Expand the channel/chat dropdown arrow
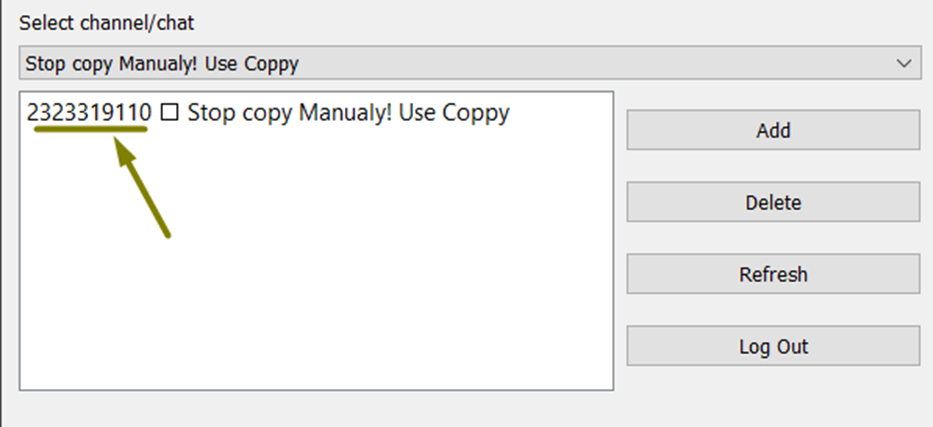The image size is (933, 427). (905, 64)
